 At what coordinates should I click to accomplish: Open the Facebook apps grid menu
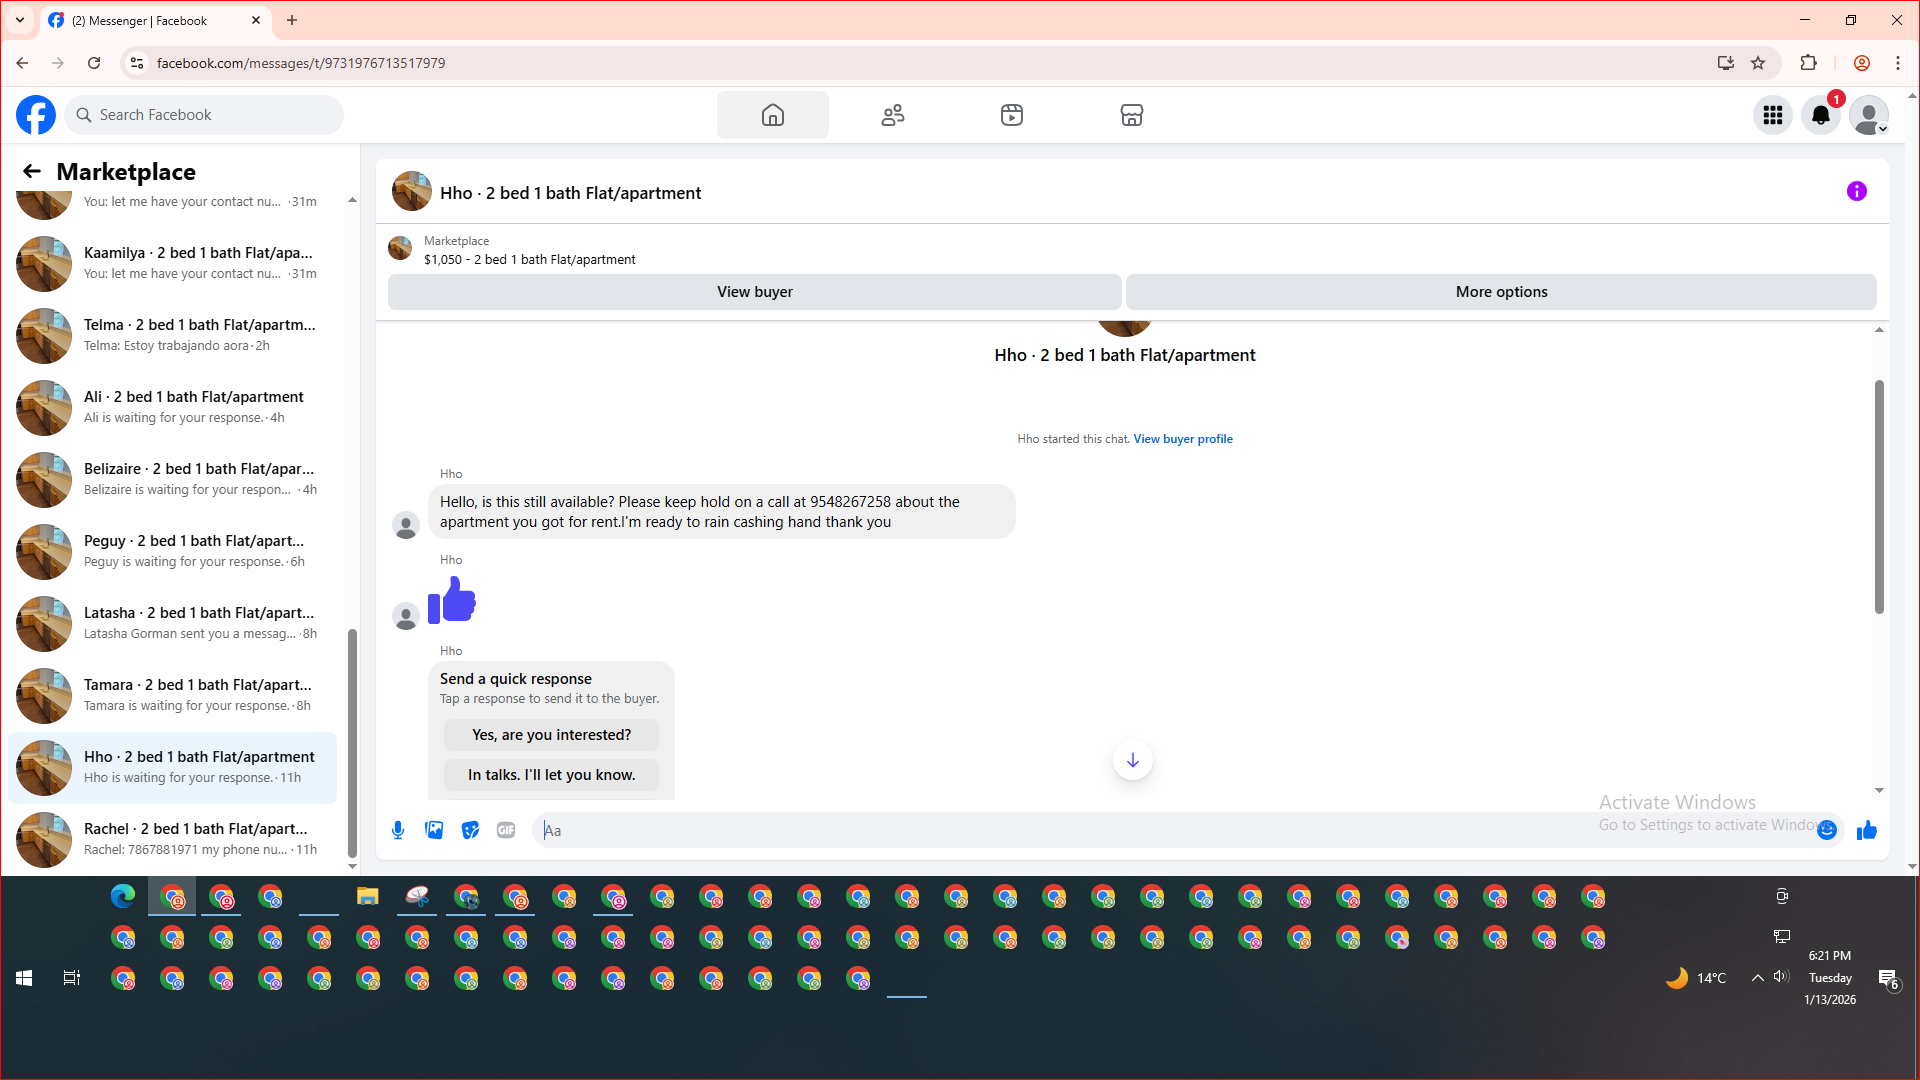(x=1772, y=115)
